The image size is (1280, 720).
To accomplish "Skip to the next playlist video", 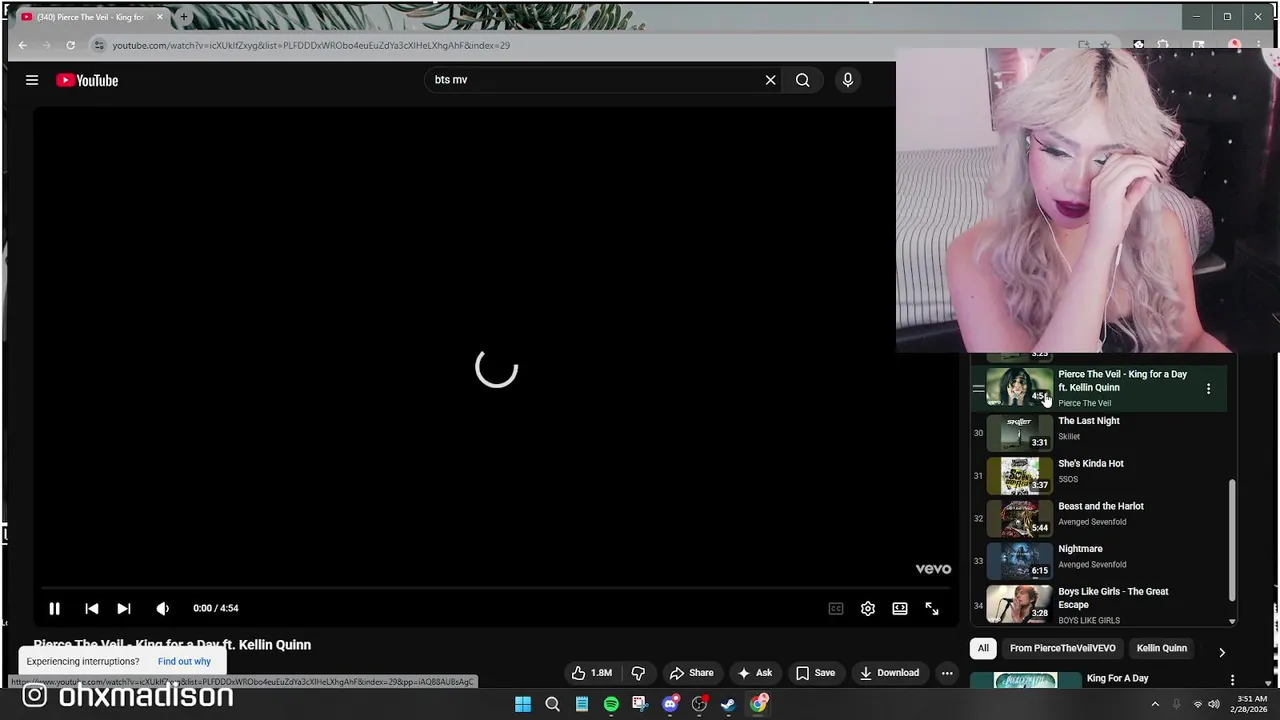I will (x=124, y=608).
